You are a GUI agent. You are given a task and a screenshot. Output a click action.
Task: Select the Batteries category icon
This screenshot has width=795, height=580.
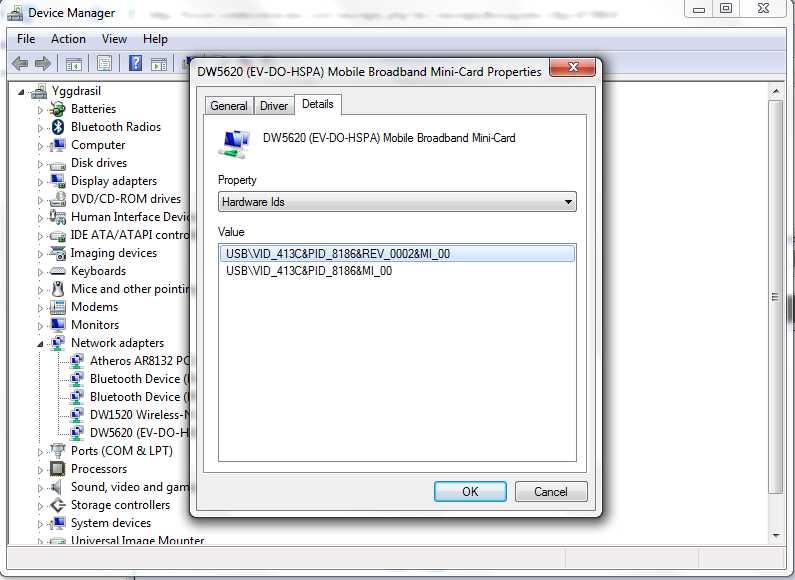[57, 108]
